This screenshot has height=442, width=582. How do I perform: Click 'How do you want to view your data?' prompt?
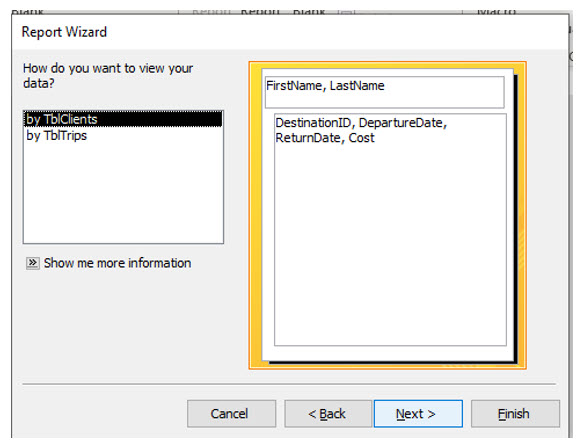click(108, 76)
